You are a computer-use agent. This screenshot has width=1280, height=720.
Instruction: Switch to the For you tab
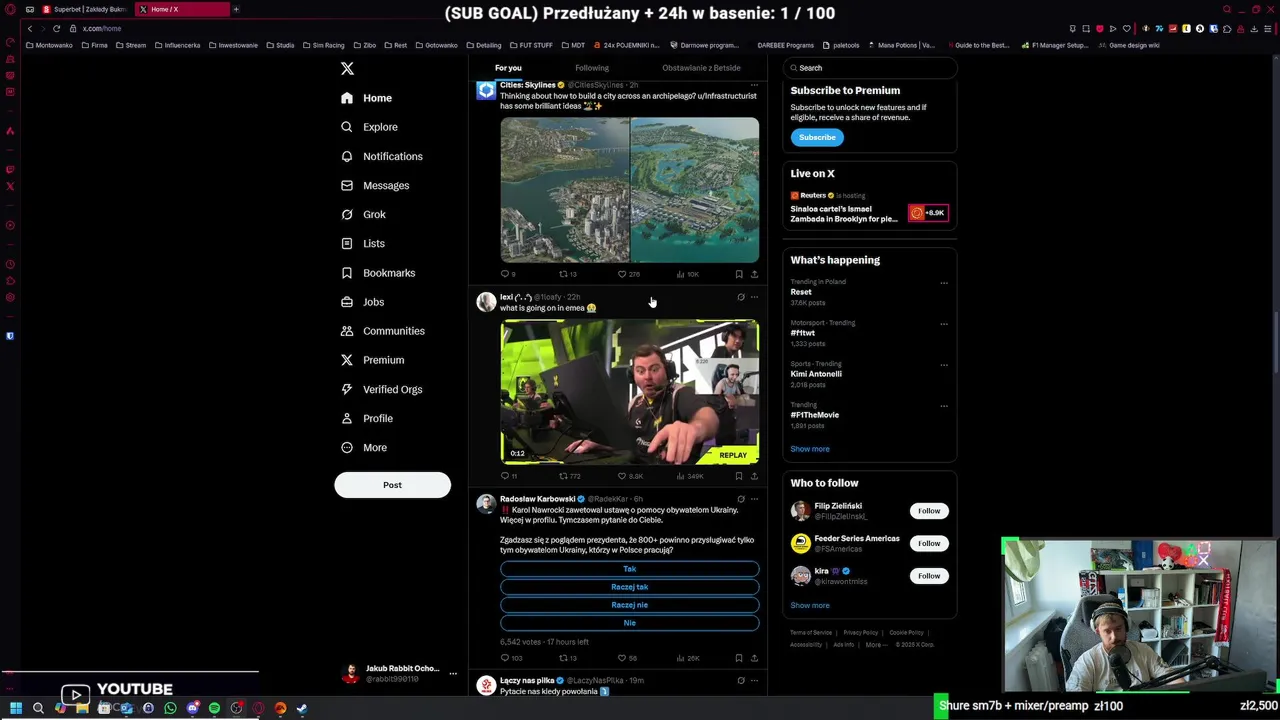[x=508, y=68]
